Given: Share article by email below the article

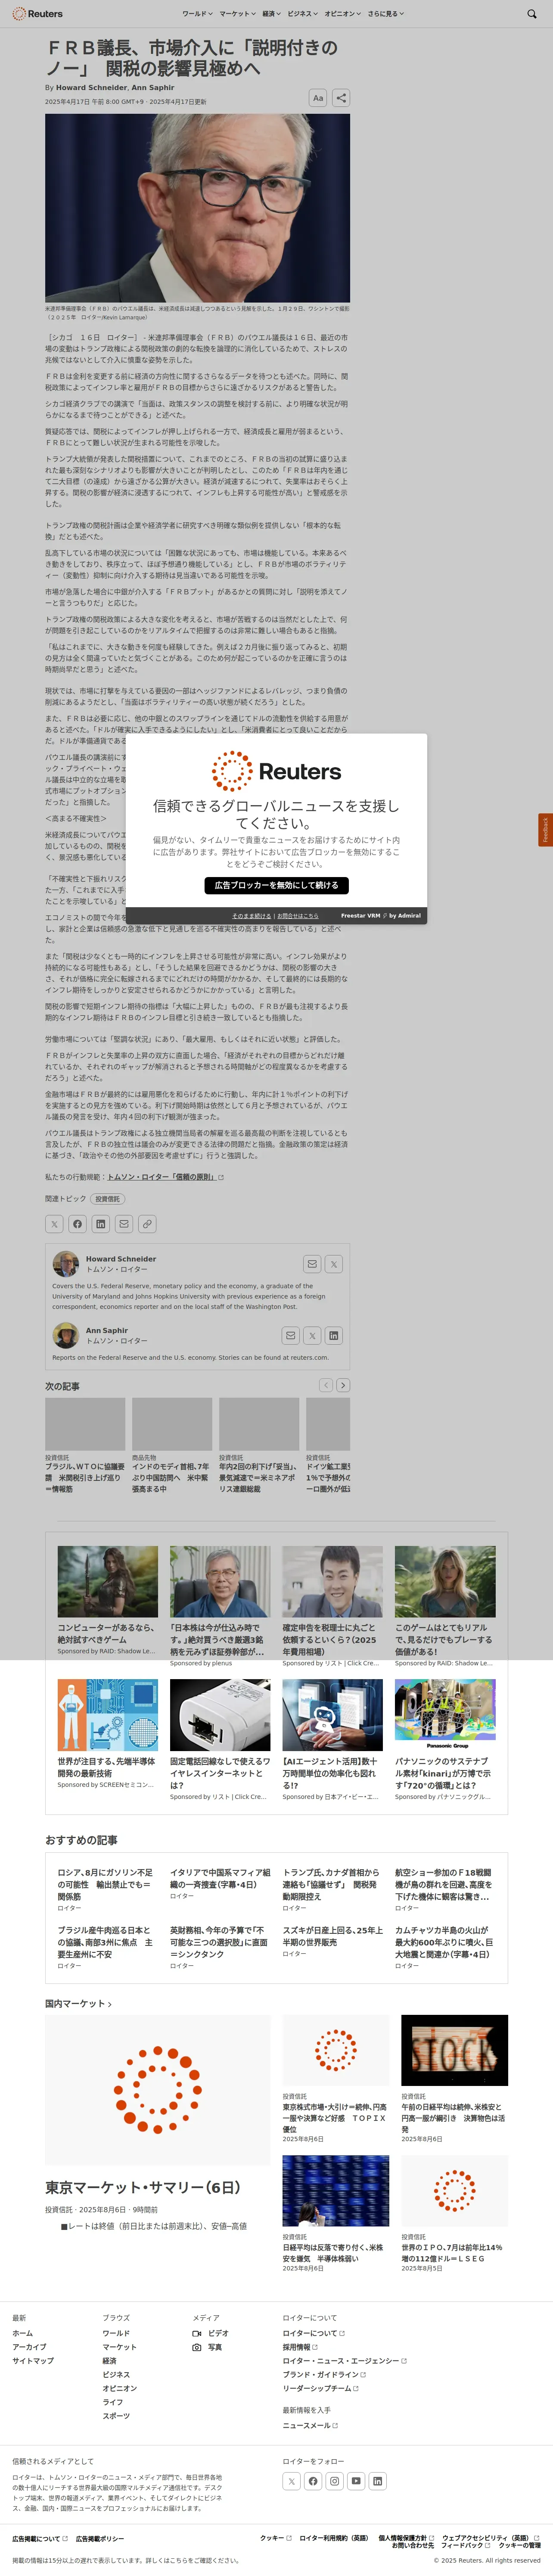Looking at the screenshot, I should pyautogui.click(x=124, y=1223).
